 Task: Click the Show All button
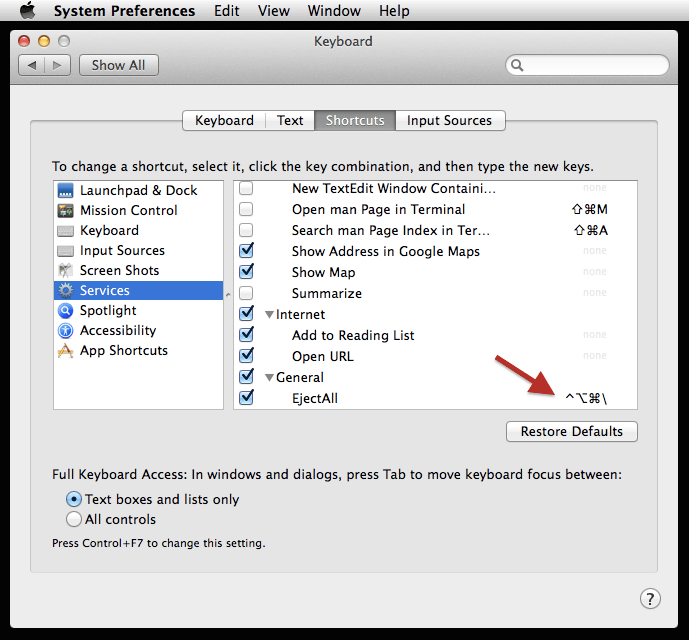(x=119, y=65)
